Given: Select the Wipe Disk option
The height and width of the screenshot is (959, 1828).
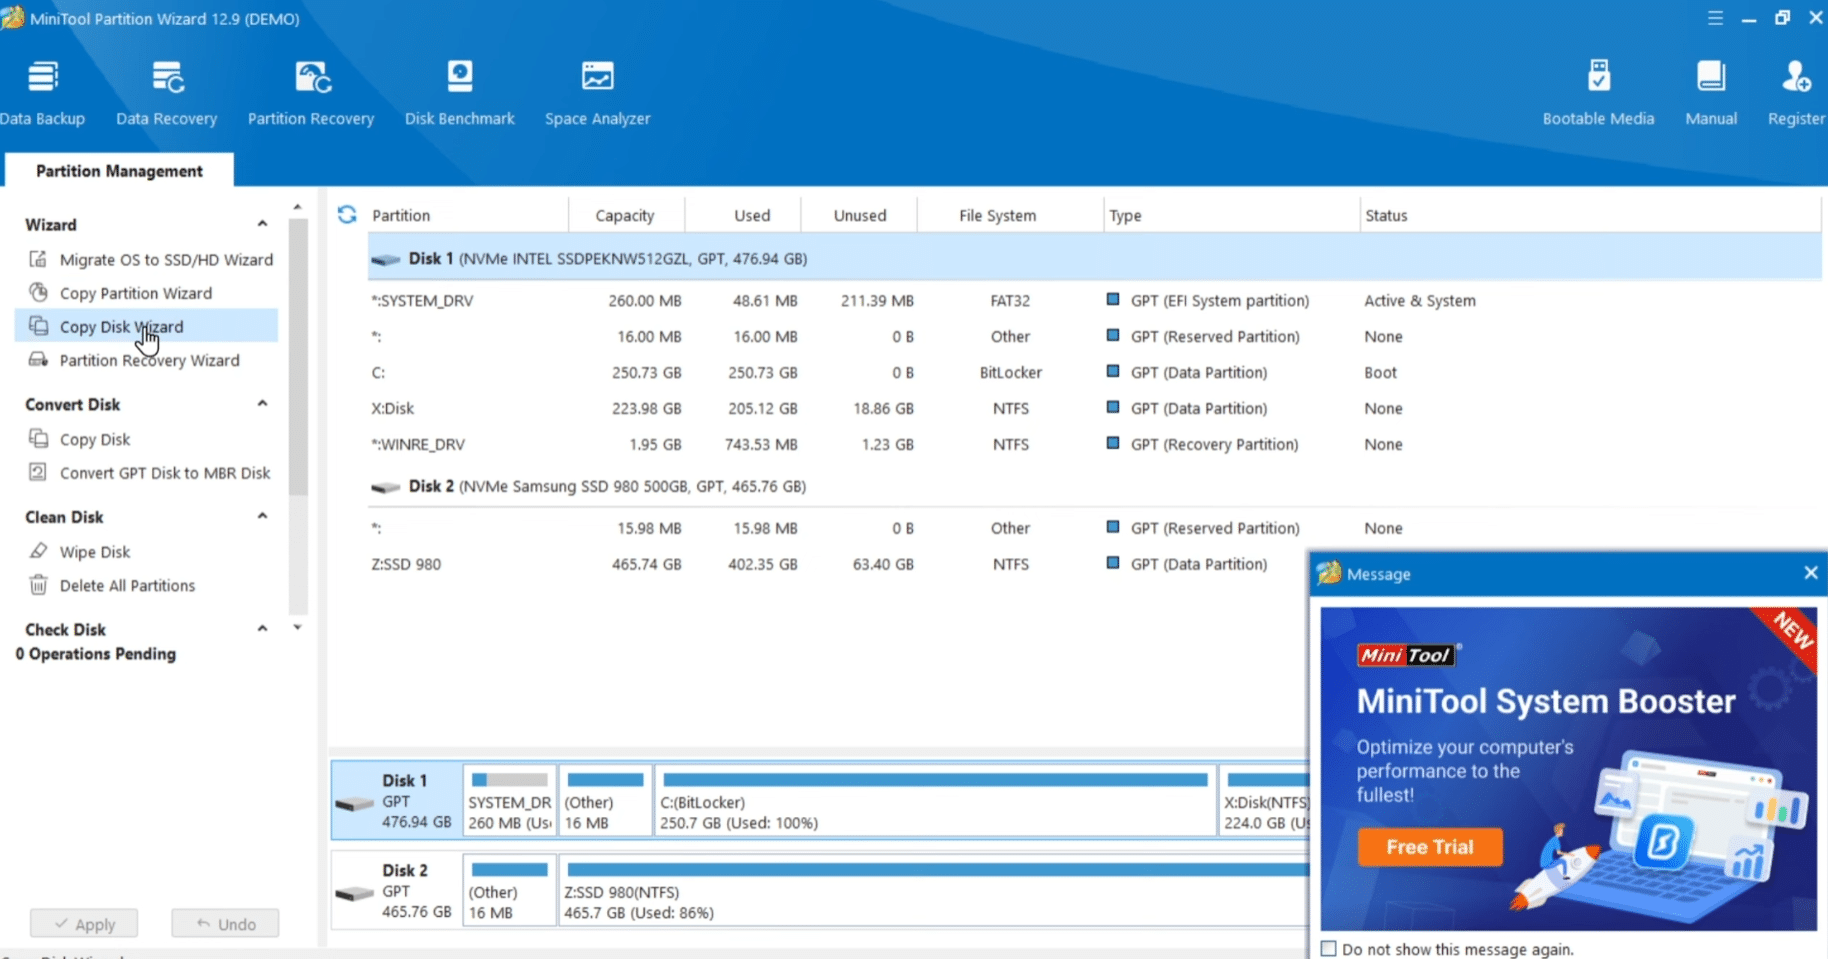Looking at the screenshot, I should [94, 551].
